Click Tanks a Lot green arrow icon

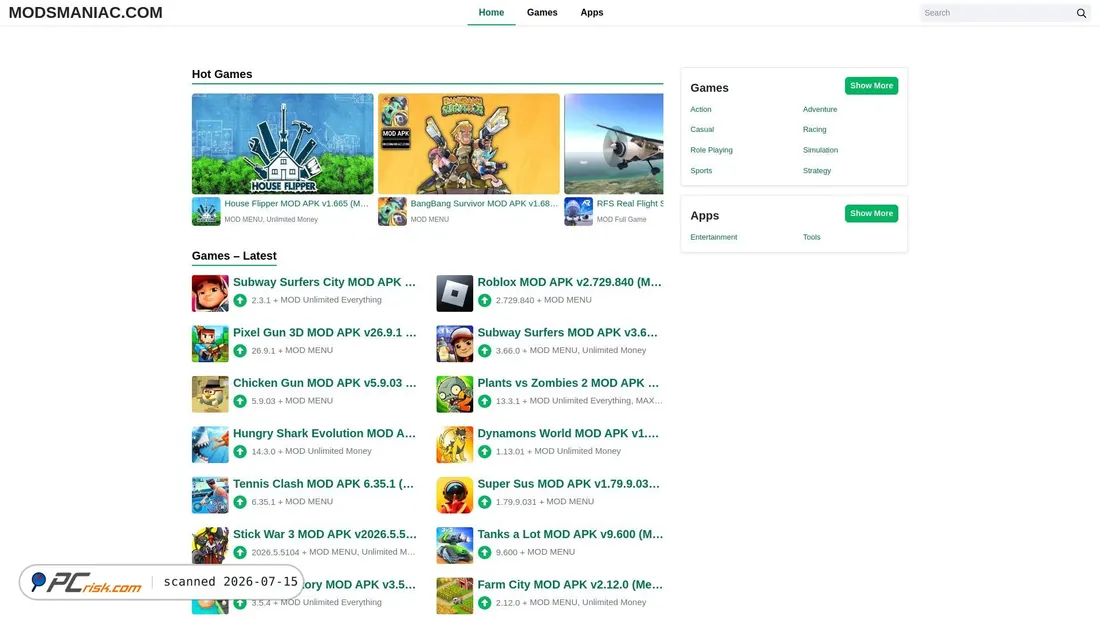tap(485, 553)
